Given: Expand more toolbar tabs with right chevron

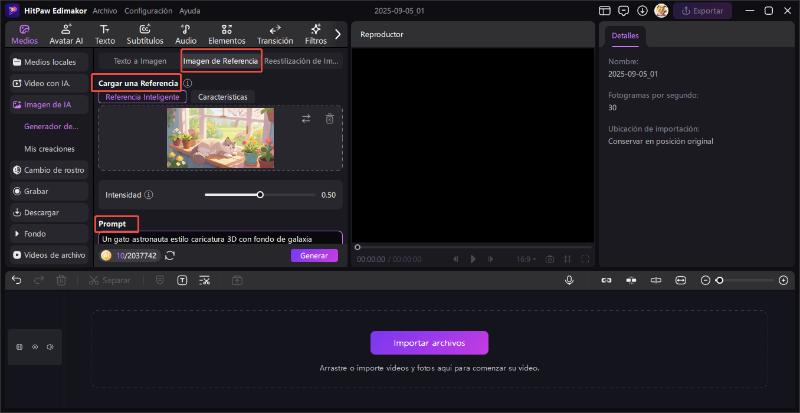Looking at the screenshot, I should [338, 34].
